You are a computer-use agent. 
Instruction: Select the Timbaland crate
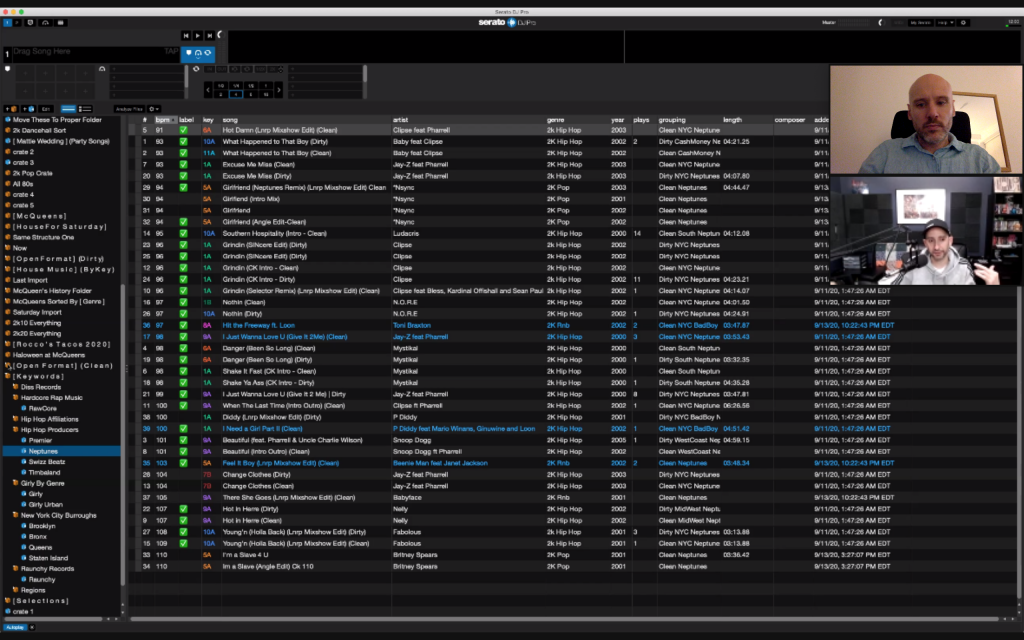(44, 473)
